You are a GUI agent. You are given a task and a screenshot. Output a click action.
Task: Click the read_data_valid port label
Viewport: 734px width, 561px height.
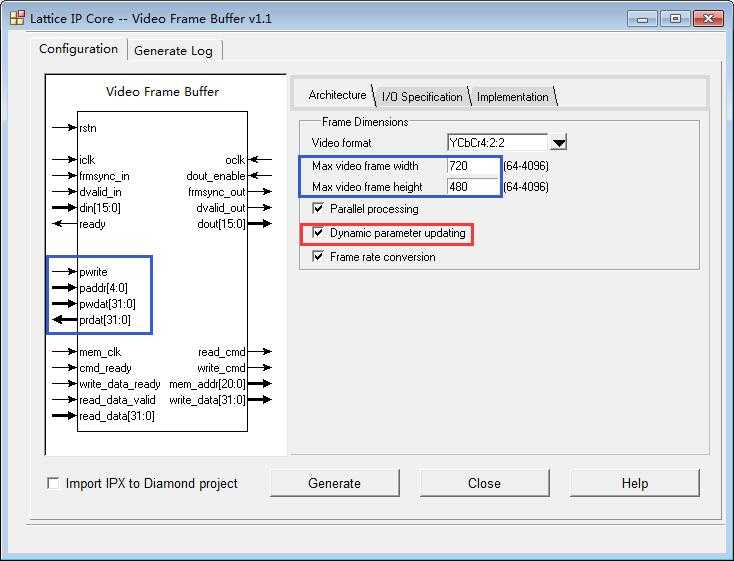point(117,400)
